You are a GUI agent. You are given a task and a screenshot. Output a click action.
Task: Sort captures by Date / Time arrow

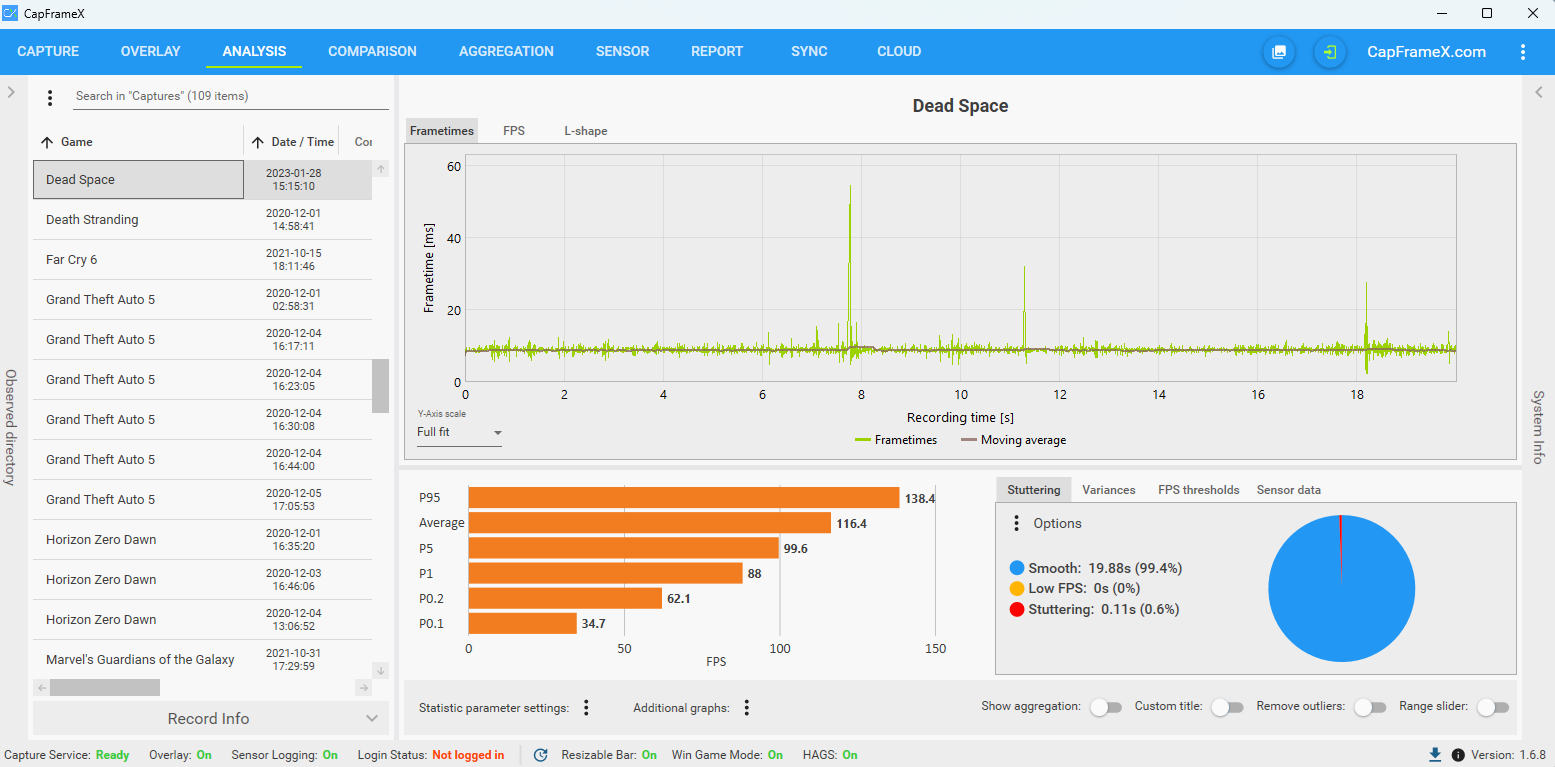(257, 142)
